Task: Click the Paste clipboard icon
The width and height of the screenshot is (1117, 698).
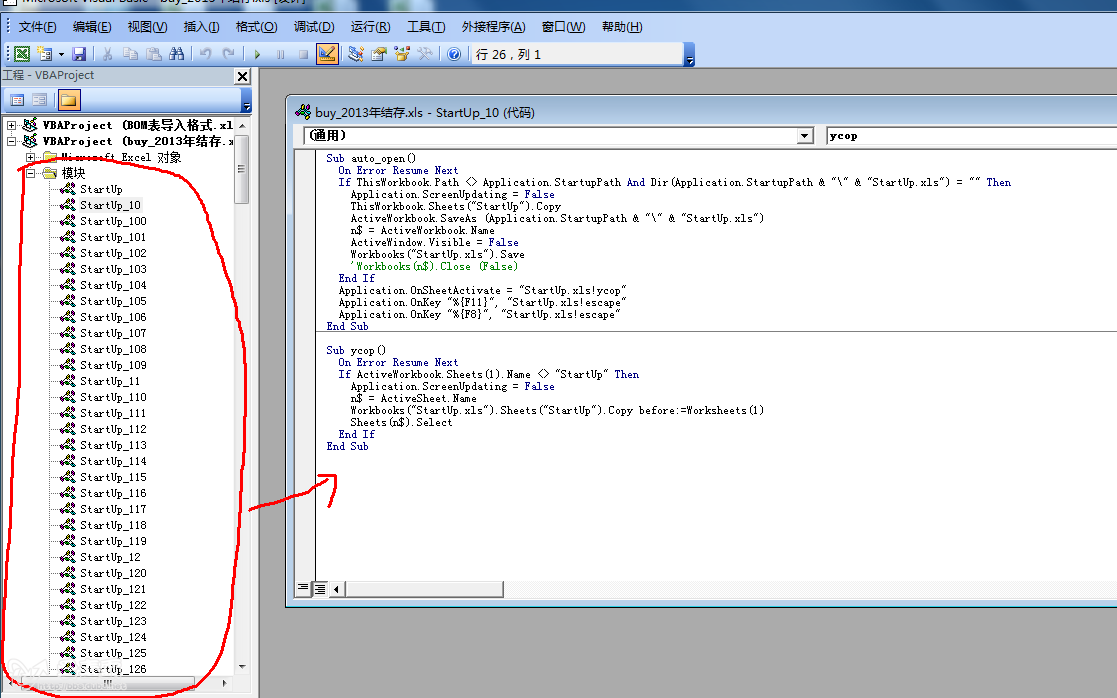Action: (x=153, y=54)
